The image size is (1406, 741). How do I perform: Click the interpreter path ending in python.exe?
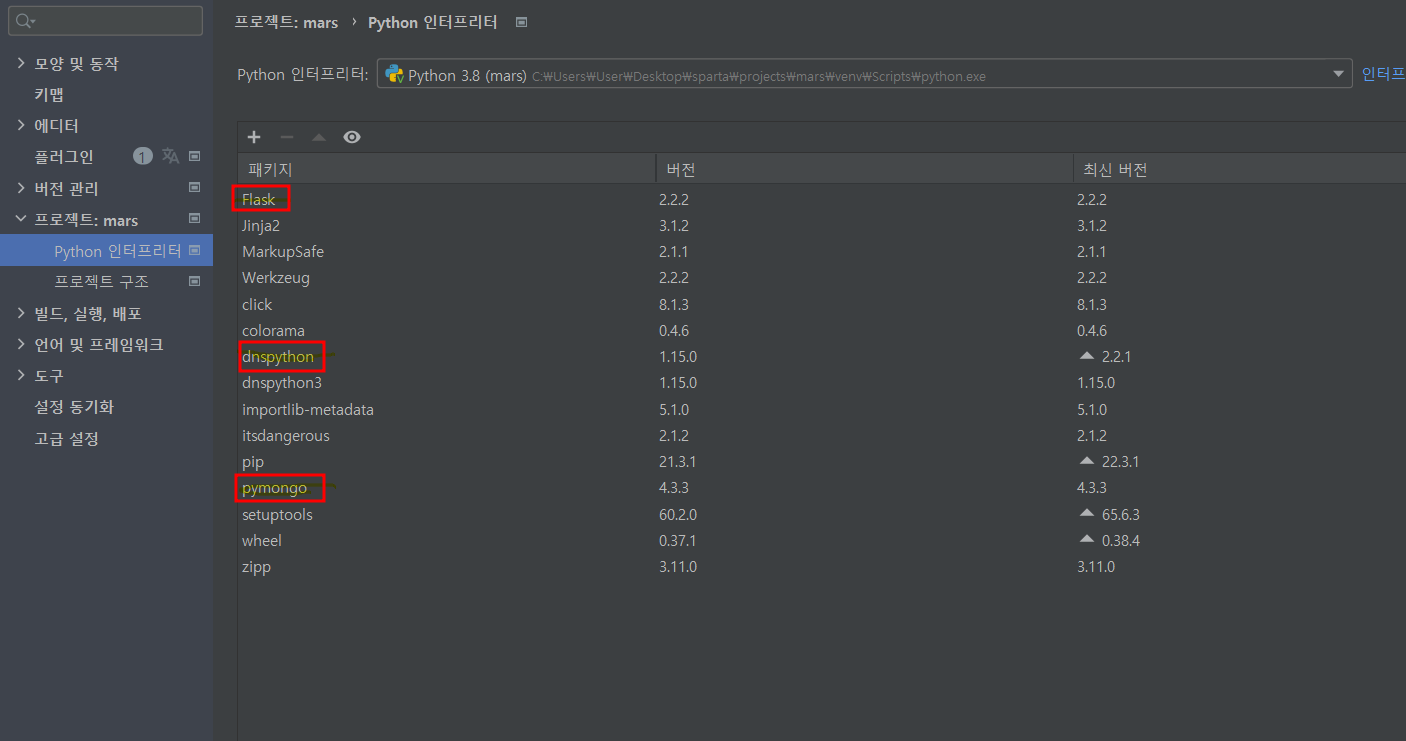(758, 76)
